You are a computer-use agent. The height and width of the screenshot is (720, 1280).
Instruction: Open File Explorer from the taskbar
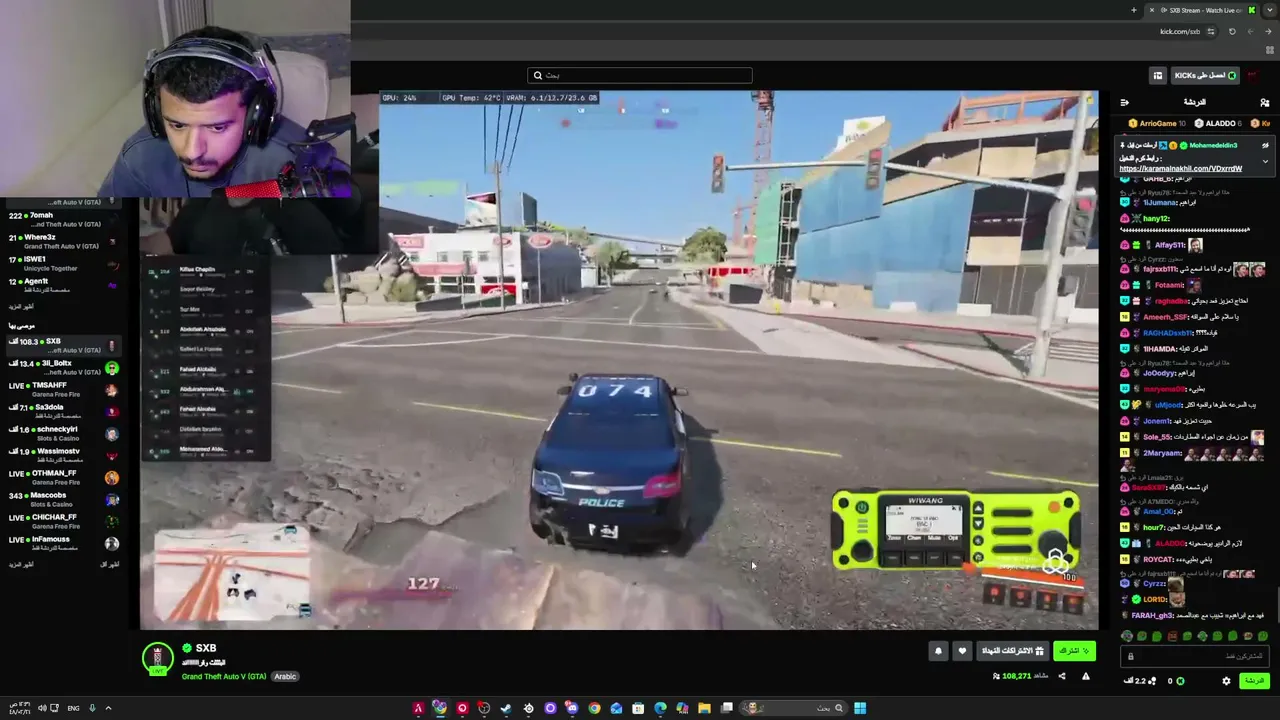coord(704,708)
